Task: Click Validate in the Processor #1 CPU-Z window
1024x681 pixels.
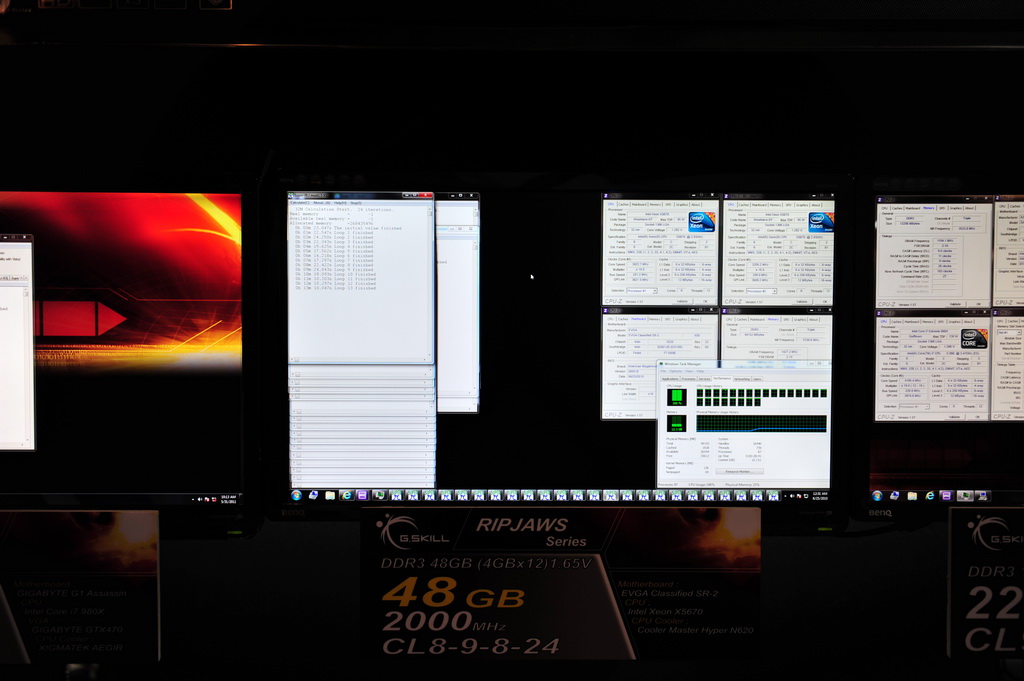Action: [x=682, y=301]
